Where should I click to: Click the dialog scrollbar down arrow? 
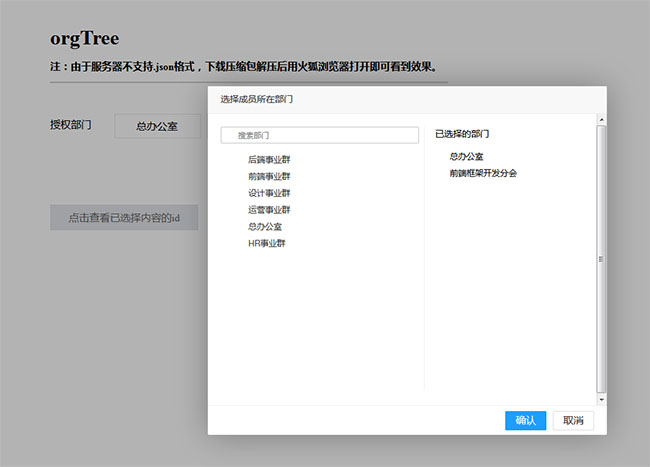601,398
